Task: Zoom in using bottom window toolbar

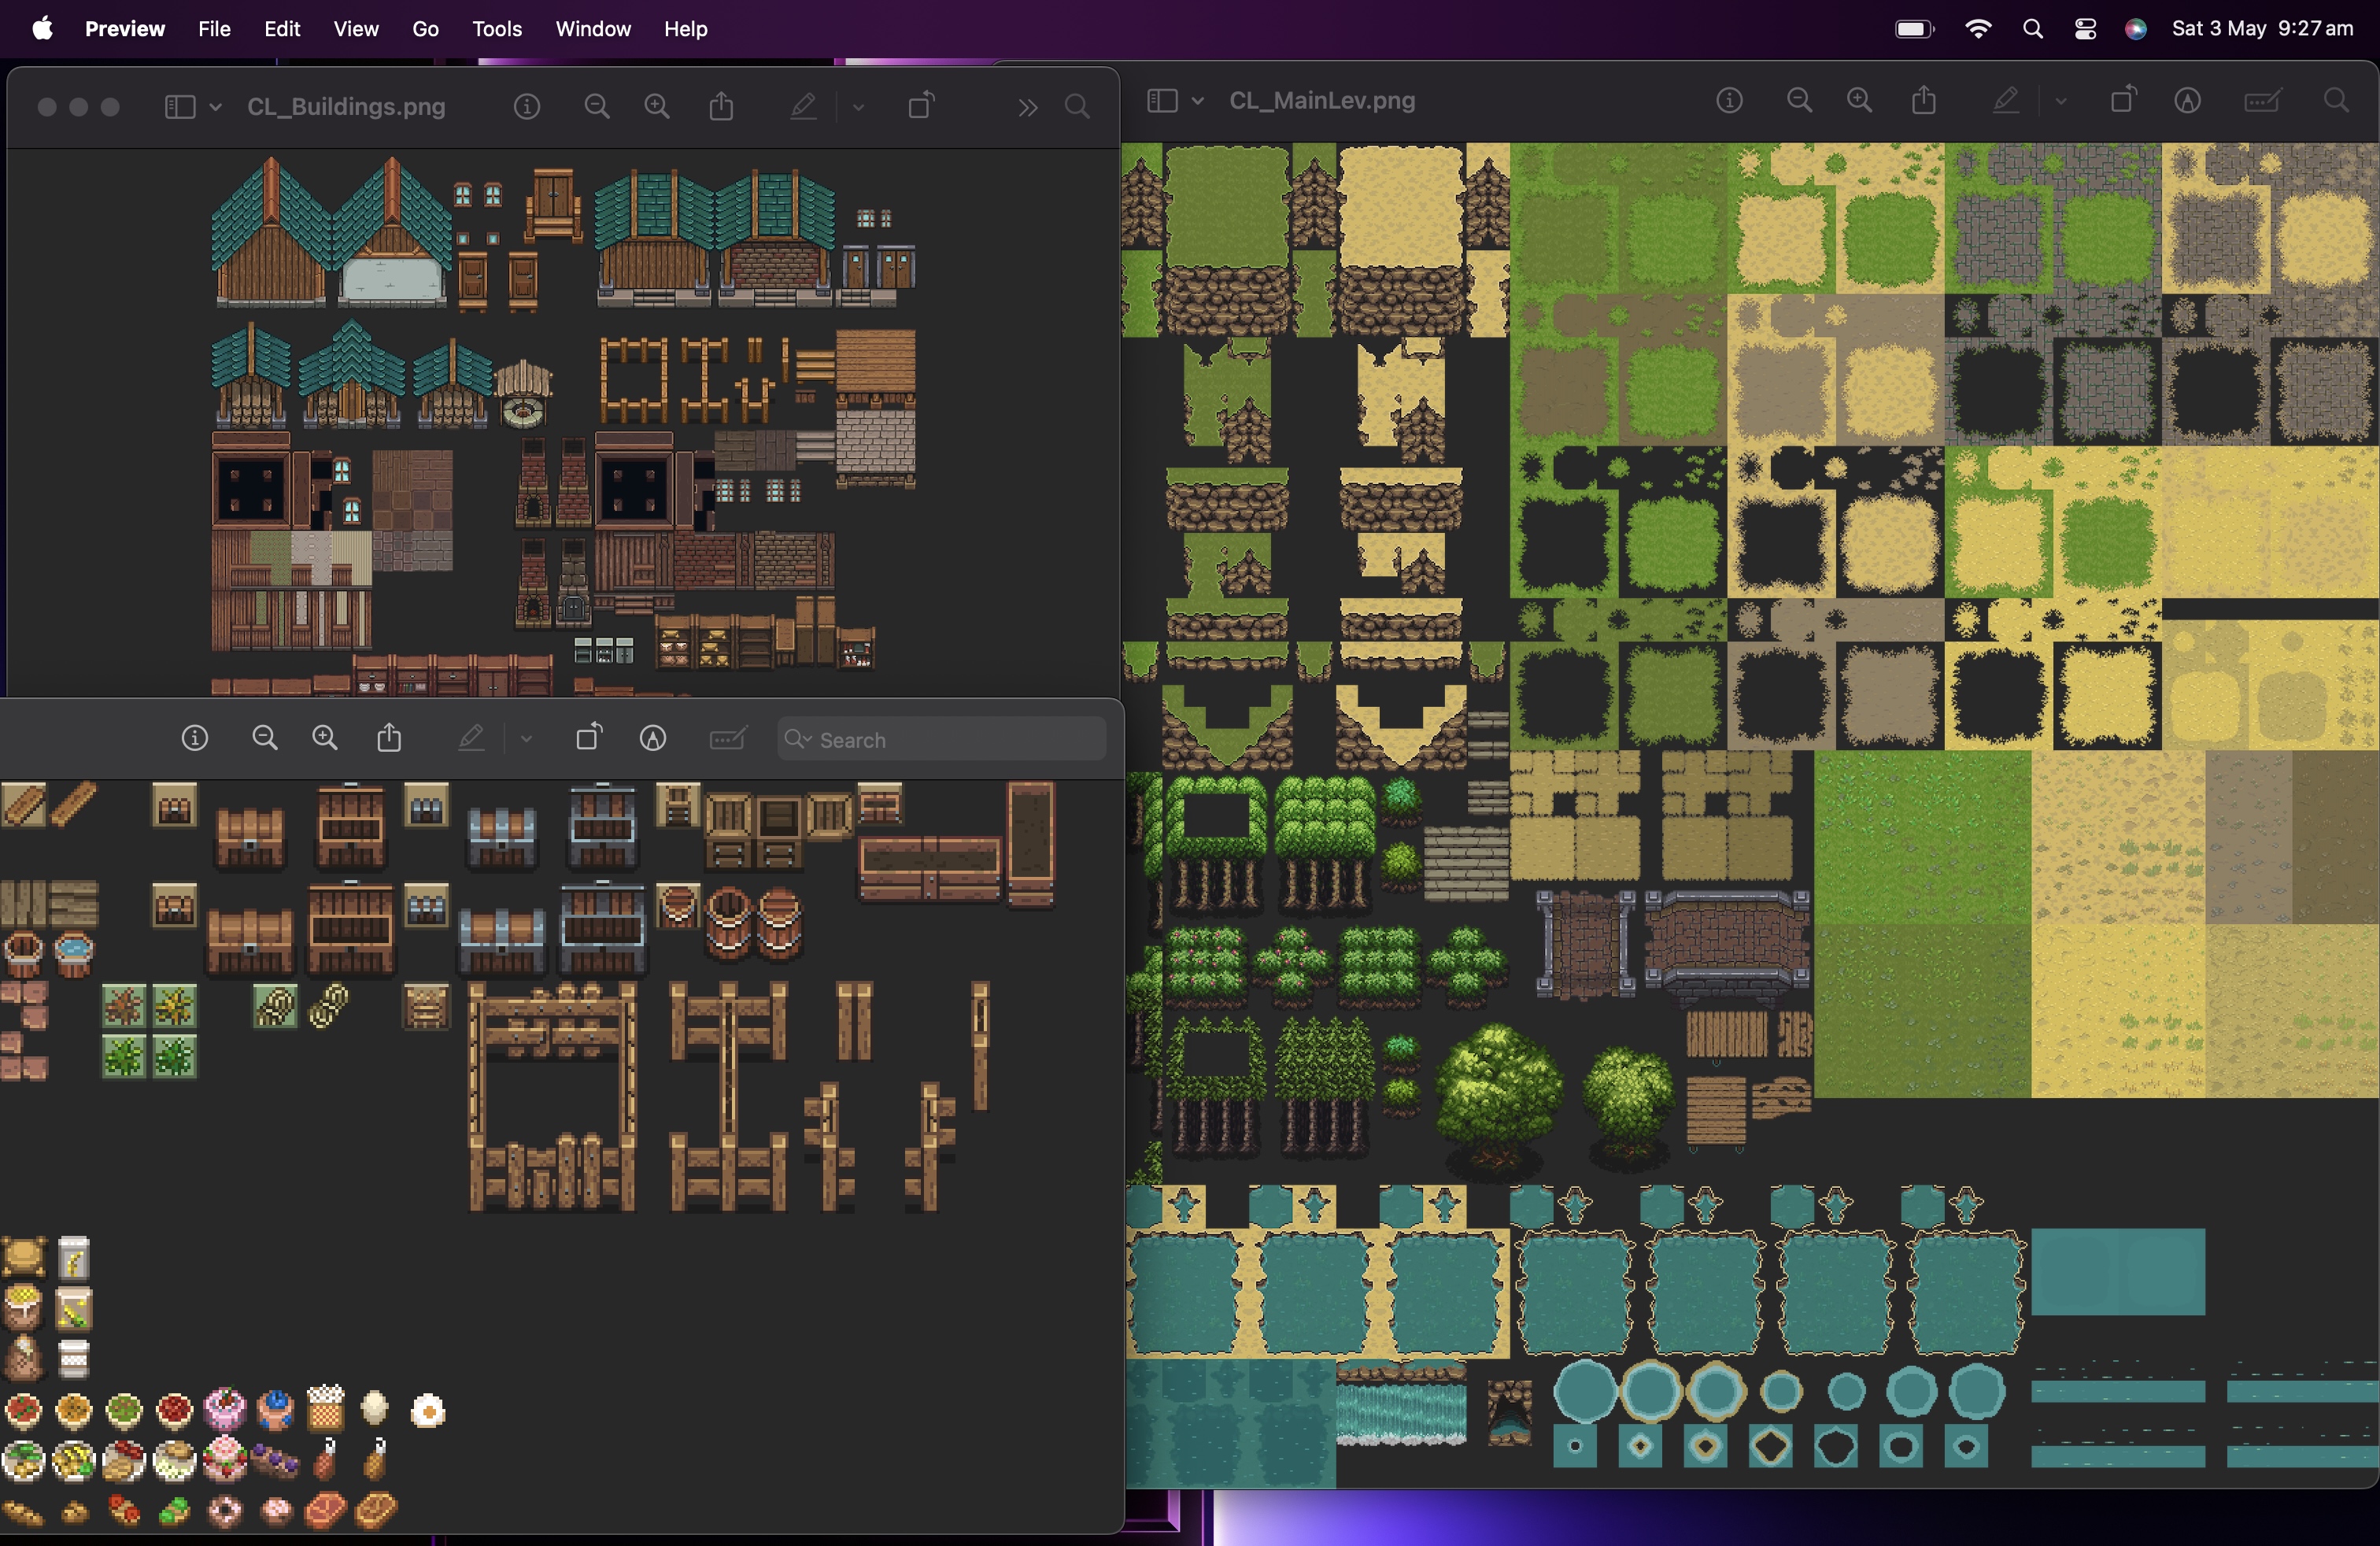Action: tap(325, 739)
